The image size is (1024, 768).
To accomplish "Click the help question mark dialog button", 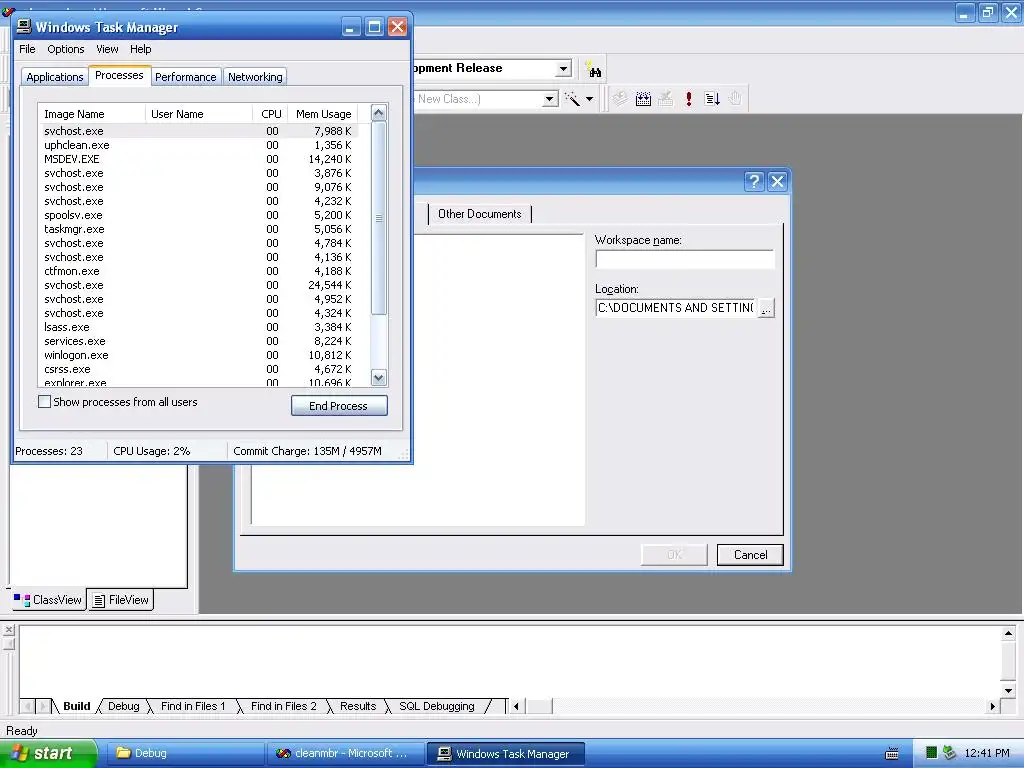I will (754, 182).
